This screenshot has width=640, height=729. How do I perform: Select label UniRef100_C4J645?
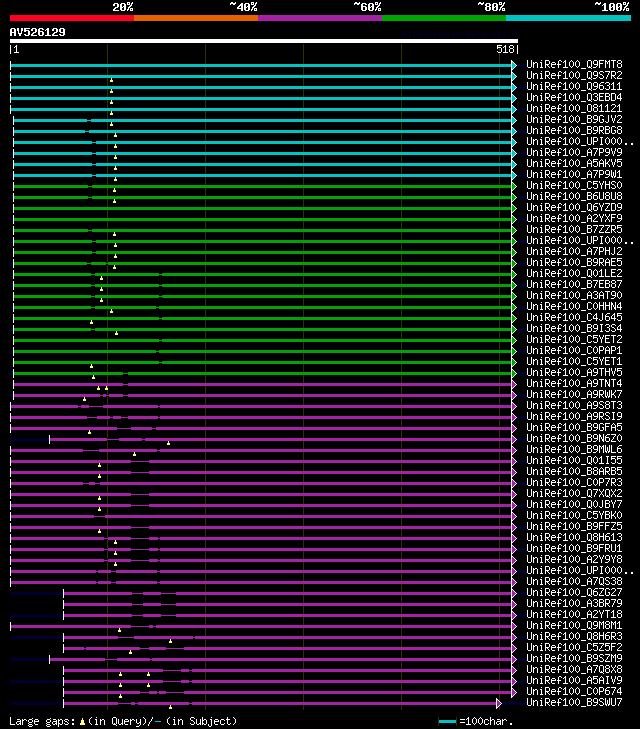coord(574,318)
